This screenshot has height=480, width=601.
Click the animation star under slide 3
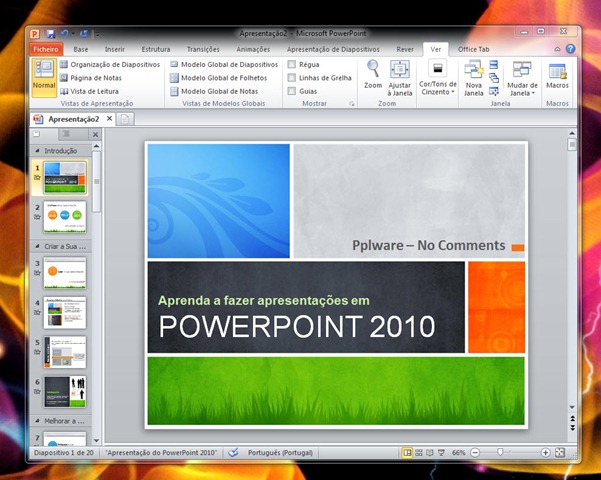[37, 273]
